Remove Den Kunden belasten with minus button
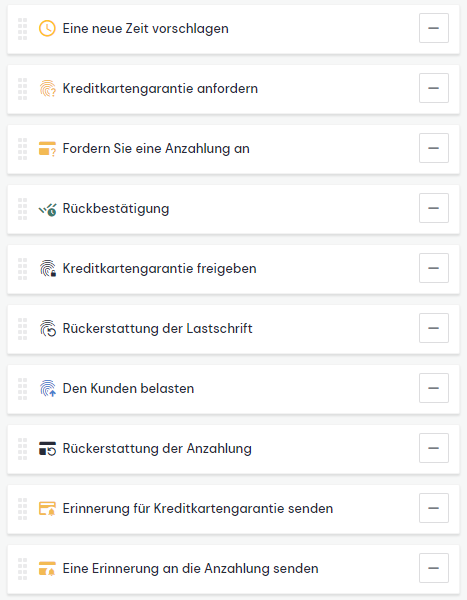The width and height of the screenshot is (467, 600). point(434,388)
